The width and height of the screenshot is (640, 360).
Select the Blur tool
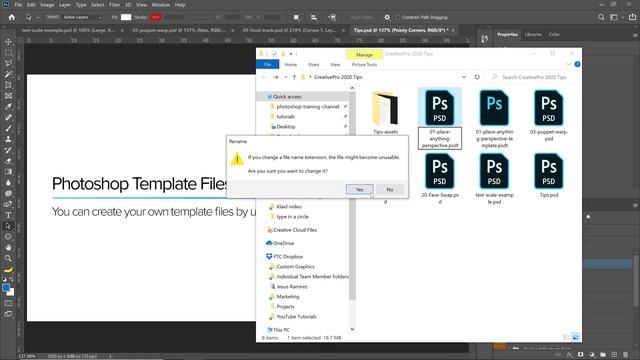(x=8, y=182)
